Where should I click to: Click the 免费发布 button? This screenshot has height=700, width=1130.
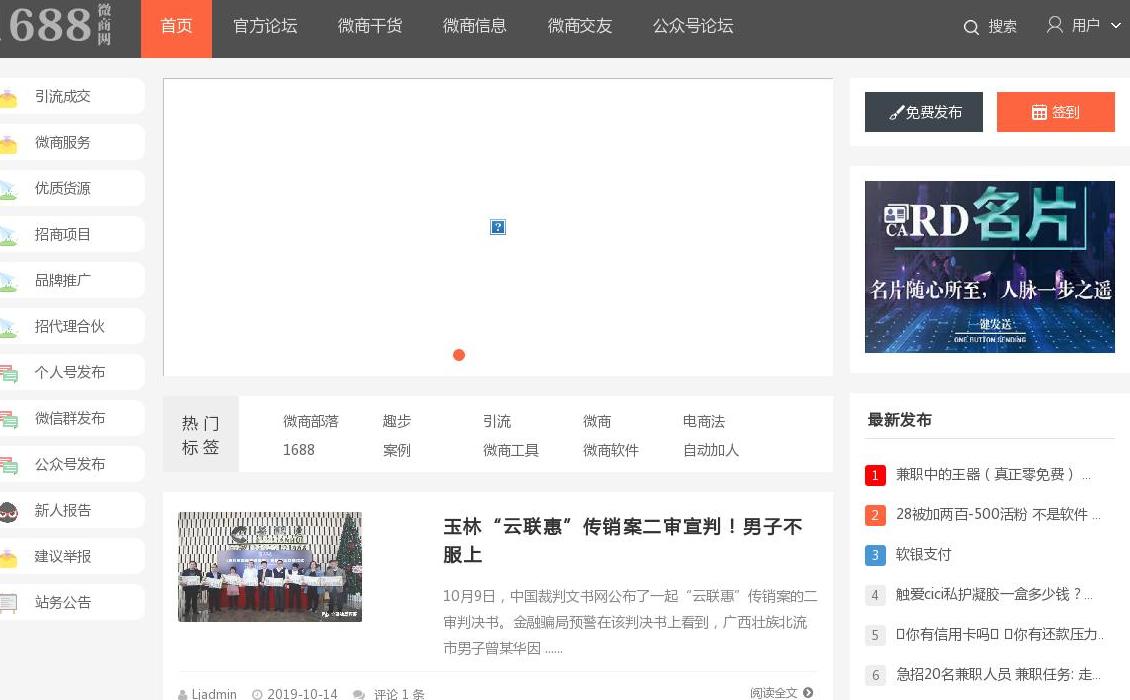(x=924, y=112)
